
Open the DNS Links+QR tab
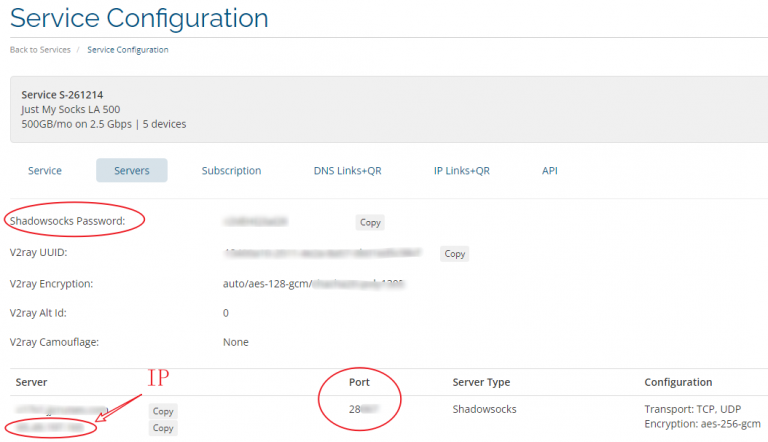[x=347, y=171]
